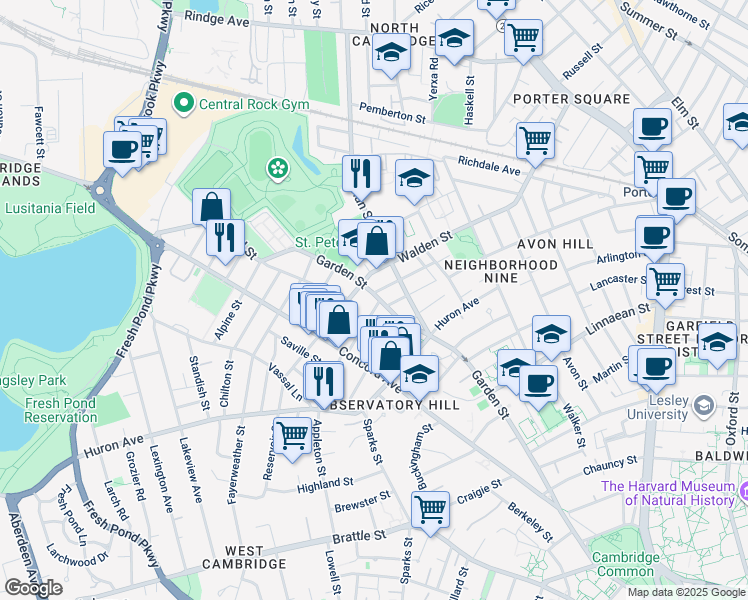Click the Google logo
This screenshot has height=600, width=748.
32,587
